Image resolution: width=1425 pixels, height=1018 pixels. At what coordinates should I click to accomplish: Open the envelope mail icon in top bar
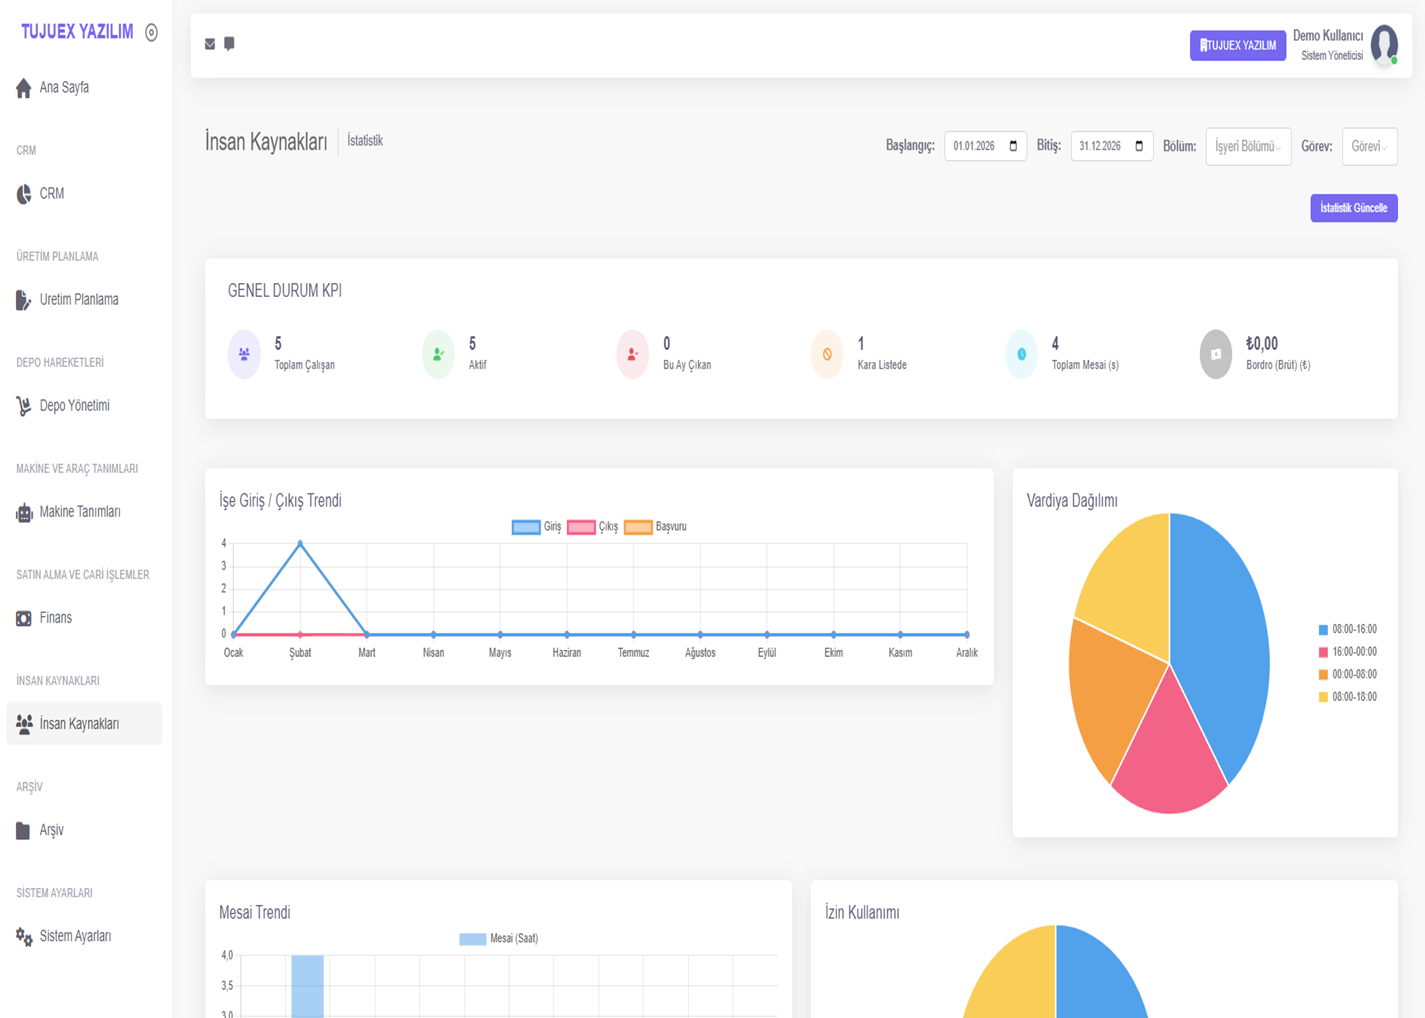[x=210, y=44]
